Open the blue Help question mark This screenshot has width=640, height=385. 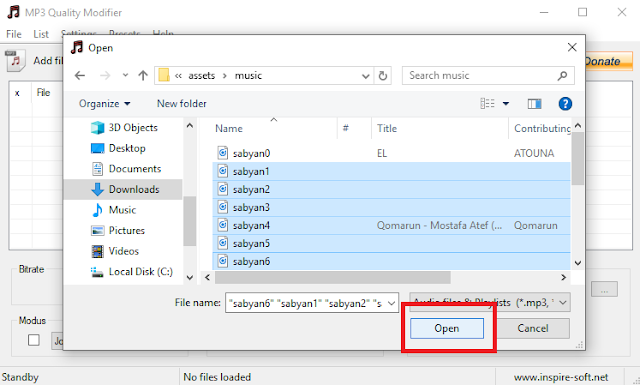pyautogui.click(x=565, y=104)
